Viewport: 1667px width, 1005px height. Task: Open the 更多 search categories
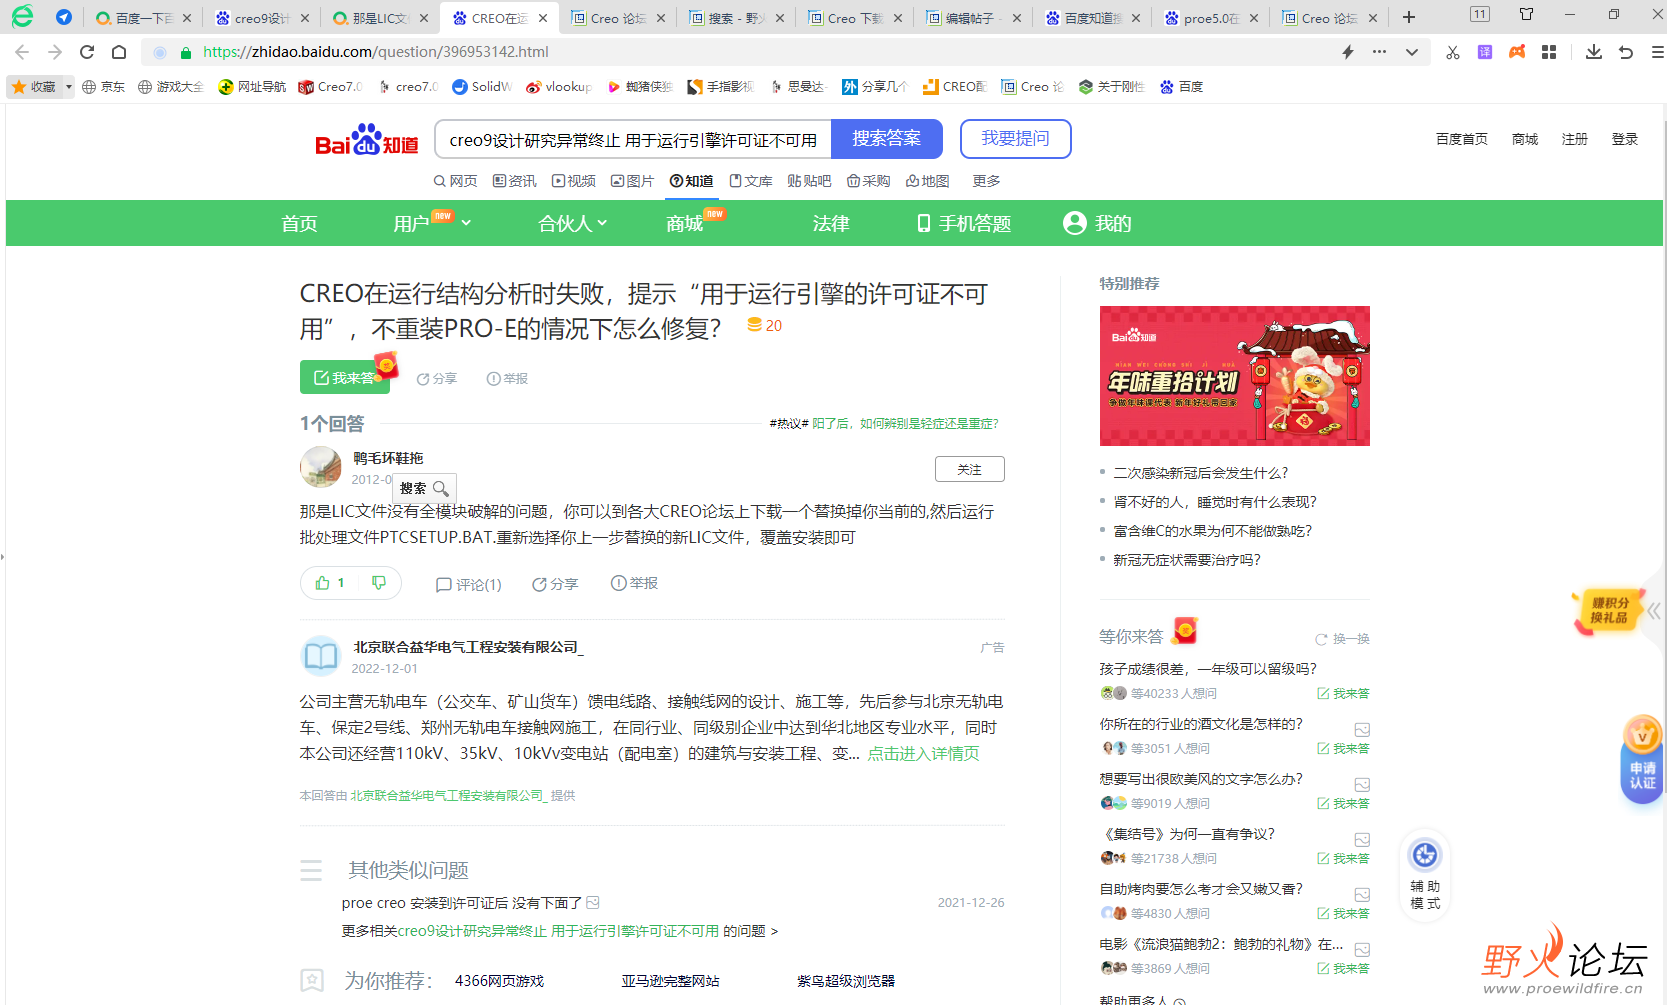point(986,181)
